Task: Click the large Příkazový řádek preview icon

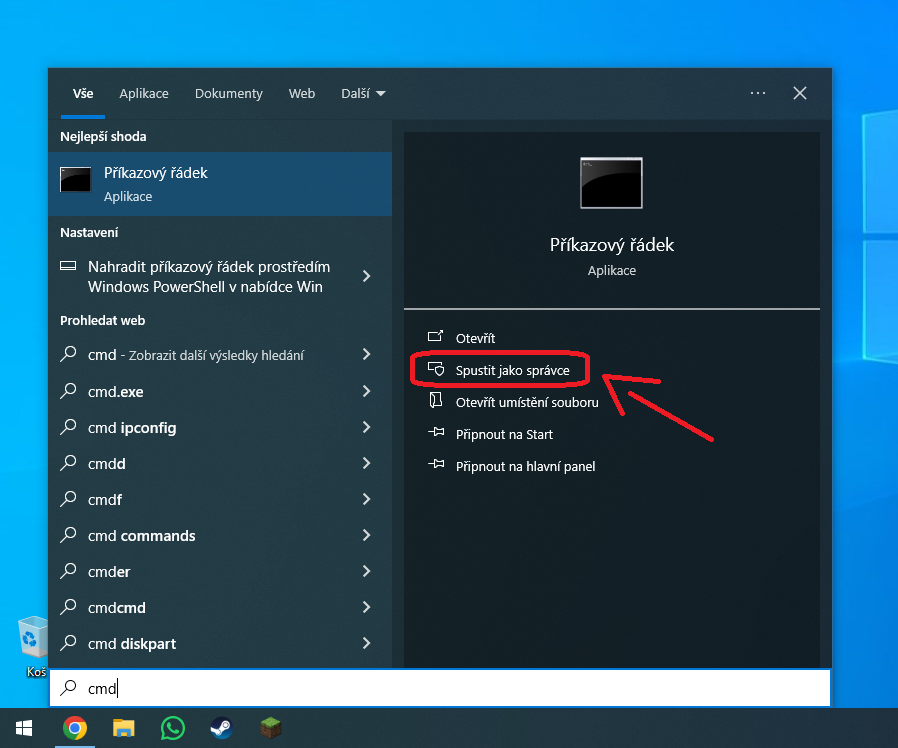Action: pyautogui.click(x=611, y=183)
